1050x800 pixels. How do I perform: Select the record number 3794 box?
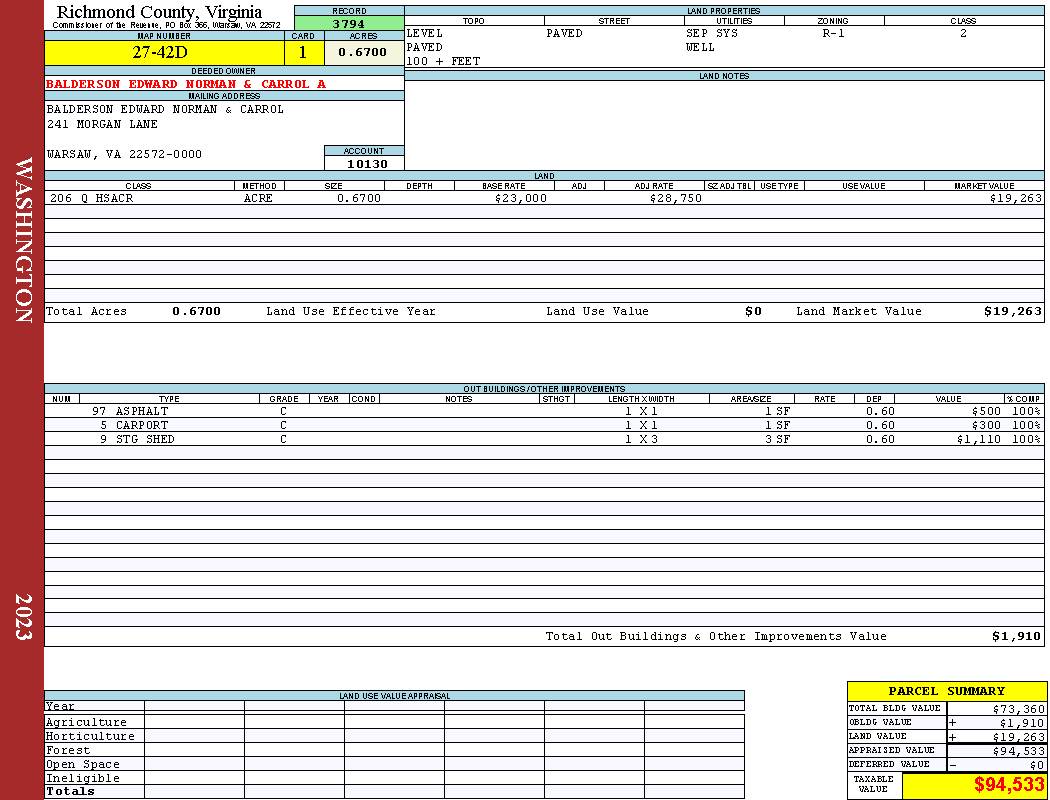pyautogui.click(x=349, y=24)
